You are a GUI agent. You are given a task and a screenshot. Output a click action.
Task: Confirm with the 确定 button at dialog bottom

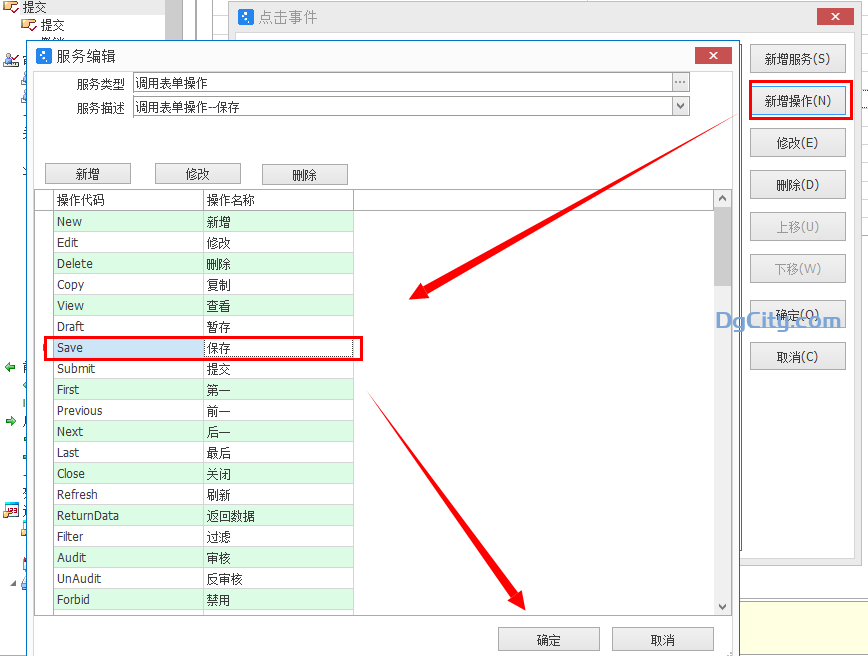(x=548, y=638)
